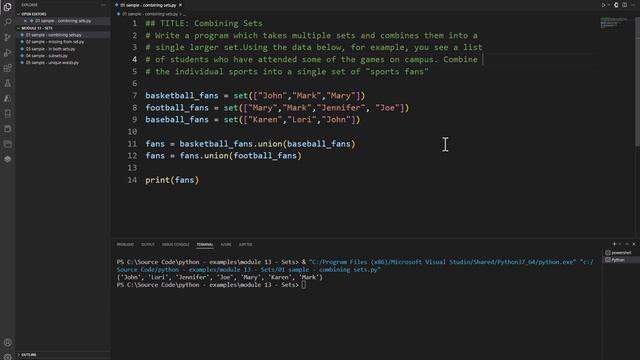
Task: Close combining sets.py in Open Editors
Action: pos(25,21)
